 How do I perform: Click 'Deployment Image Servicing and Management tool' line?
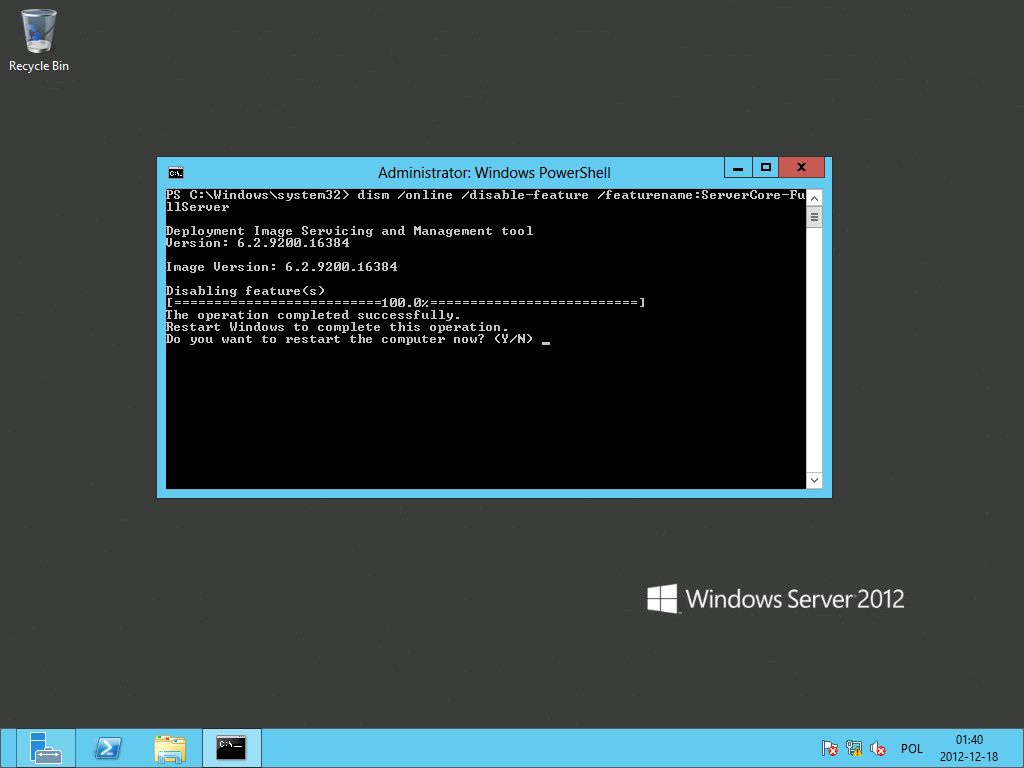[349, 231]
